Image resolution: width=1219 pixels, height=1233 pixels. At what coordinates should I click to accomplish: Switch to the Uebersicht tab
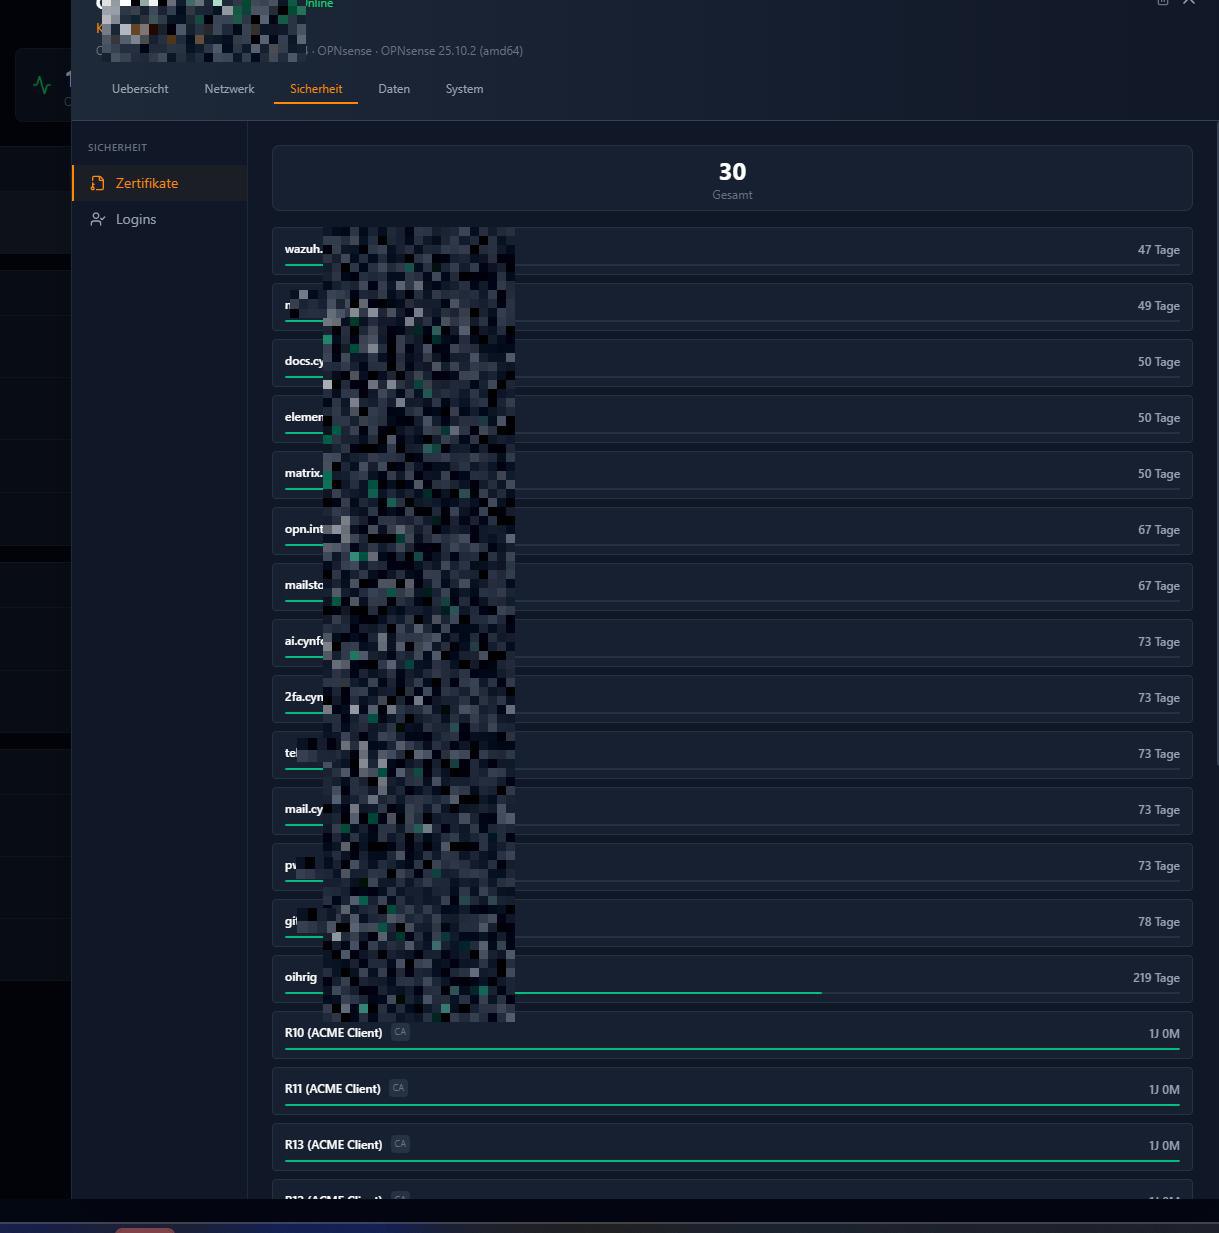coord(140,89)
